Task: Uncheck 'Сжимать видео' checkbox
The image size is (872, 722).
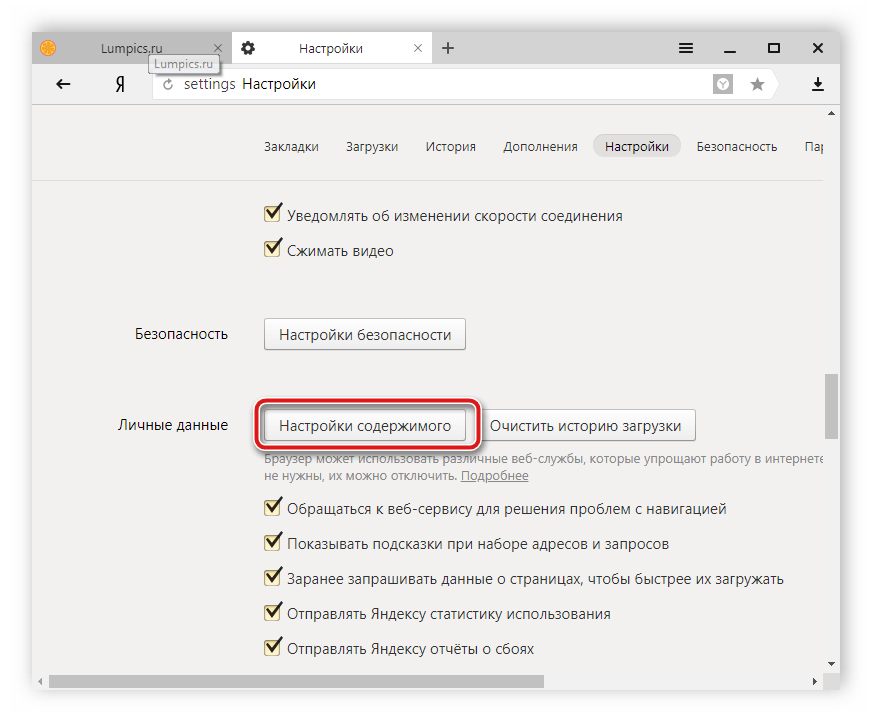Action: pyautogui.click(x=272, y=250)
